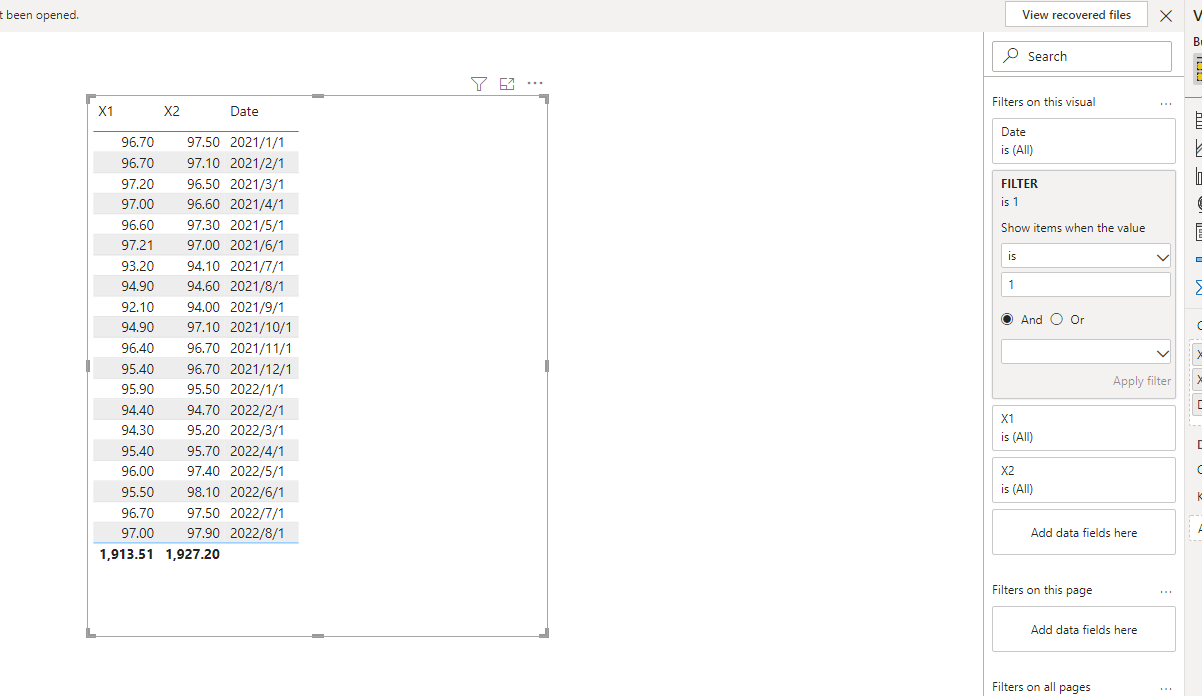Click Apply filter in the FILTER card

click(1142, 381)
